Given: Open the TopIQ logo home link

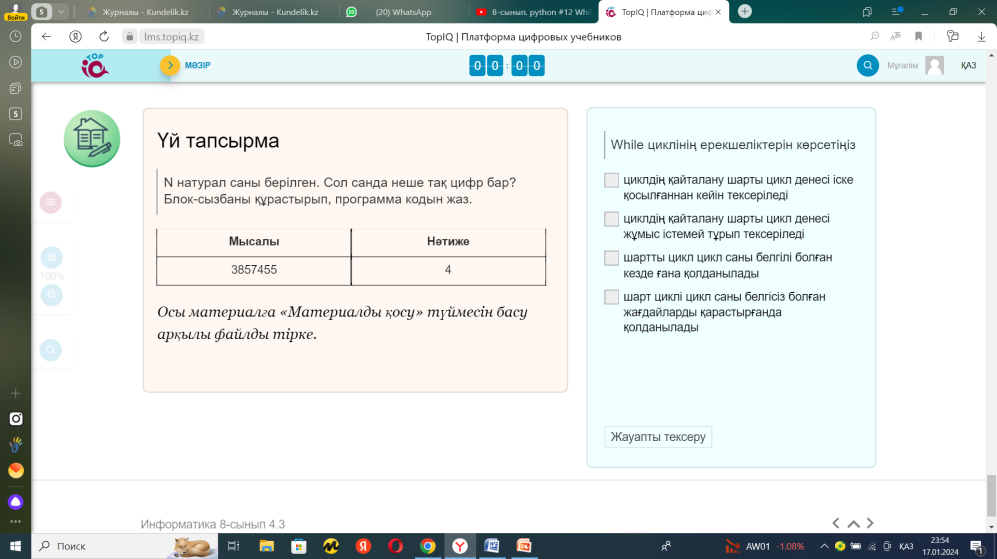Looking at the screenshot, I should 95,66.
